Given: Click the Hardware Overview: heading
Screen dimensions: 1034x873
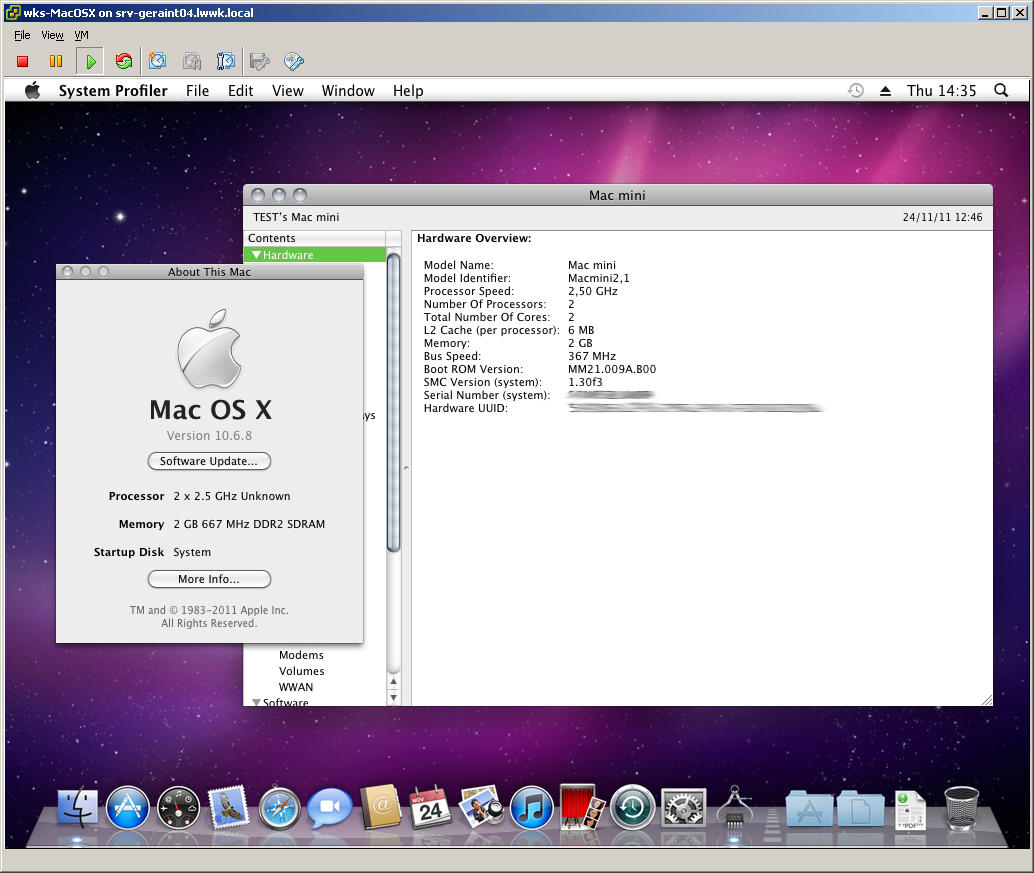Looking at the screenshot, I should [474, 238].
